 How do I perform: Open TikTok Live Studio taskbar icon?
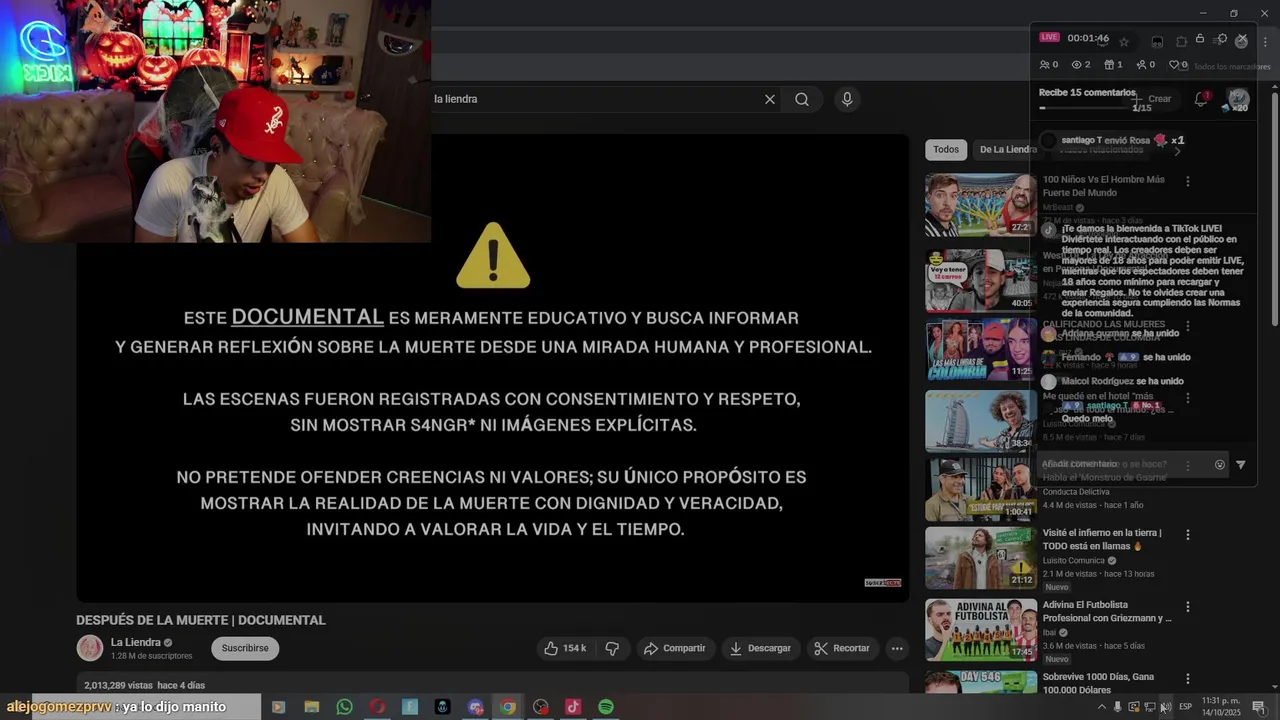coord(573,707)
